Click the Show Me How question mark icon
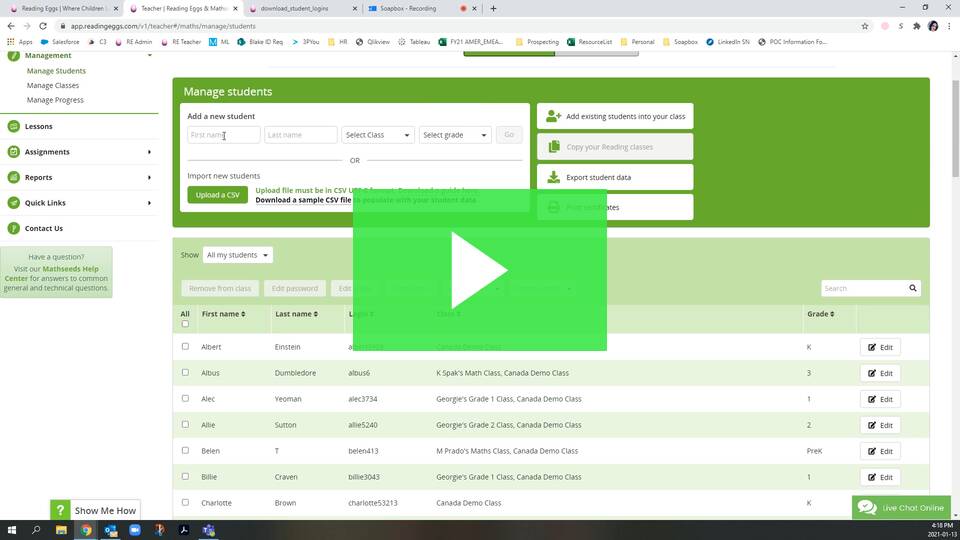The image size is (960, 540). pyautogui.click(x=60, y=511)
